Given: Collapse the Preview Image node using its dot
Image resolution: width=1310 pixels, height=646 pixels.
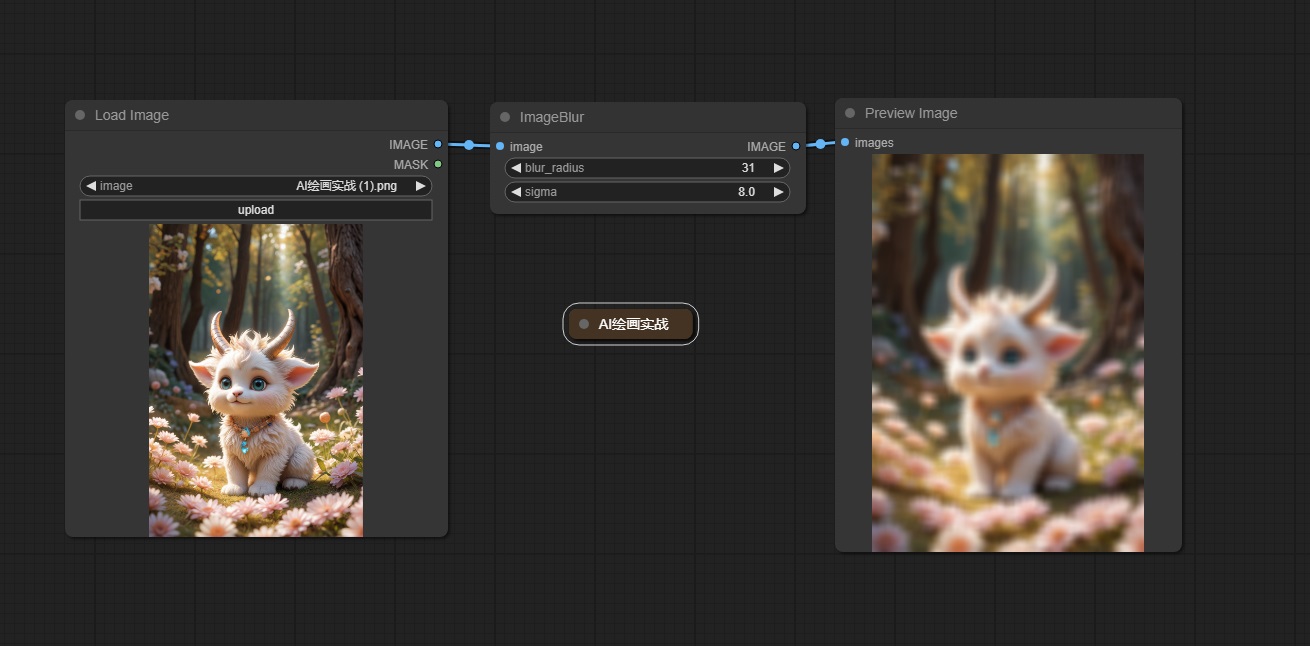Looking at the screenshot, I should click(850, 113).
